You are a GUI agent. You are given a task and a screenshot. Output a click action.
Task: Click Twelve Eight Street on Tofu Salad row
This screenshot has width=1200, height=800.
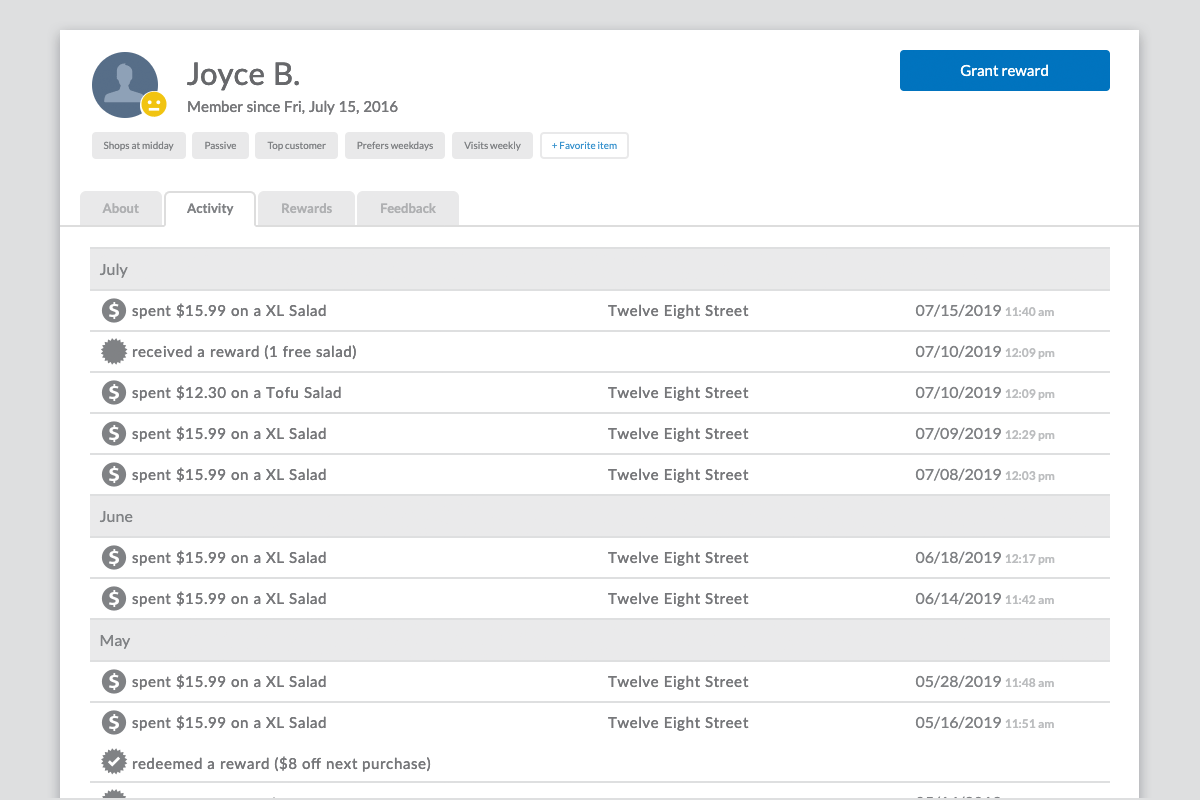point(678,393)
